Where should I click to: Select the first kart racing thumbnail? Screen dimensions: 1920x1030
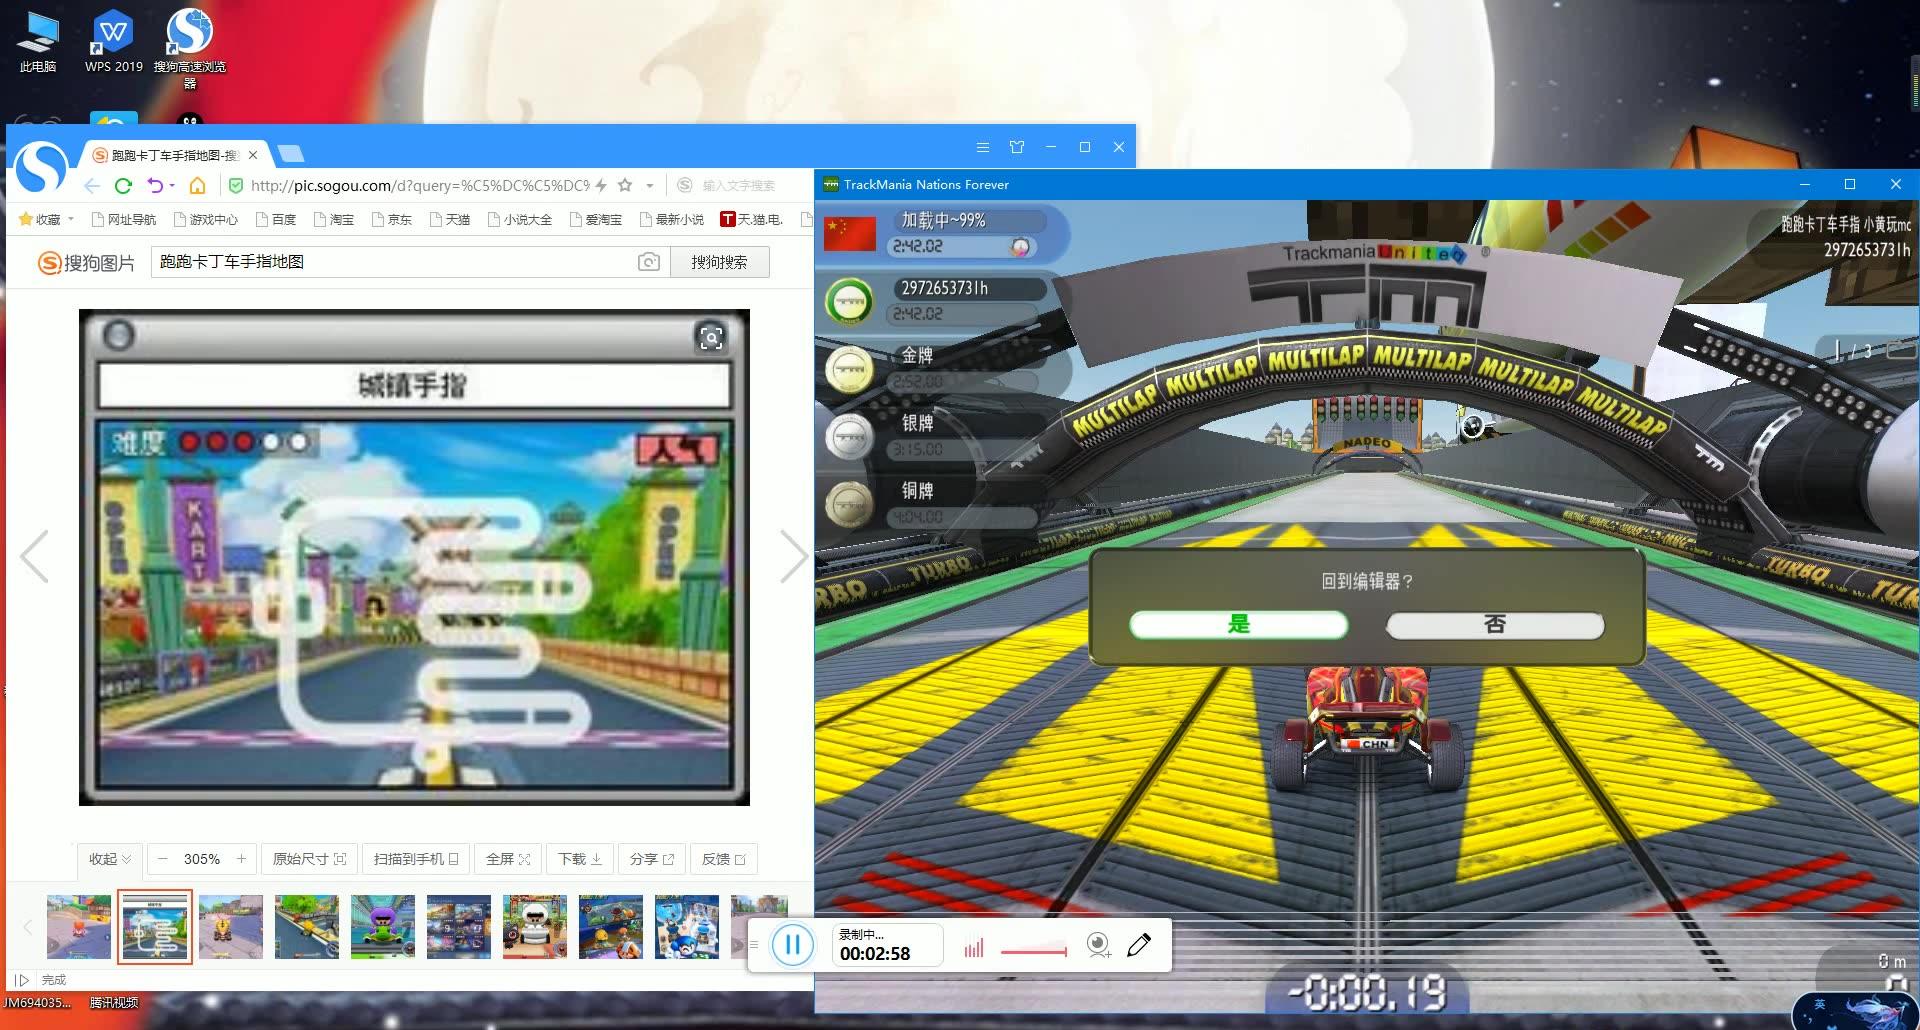point(79,927)
